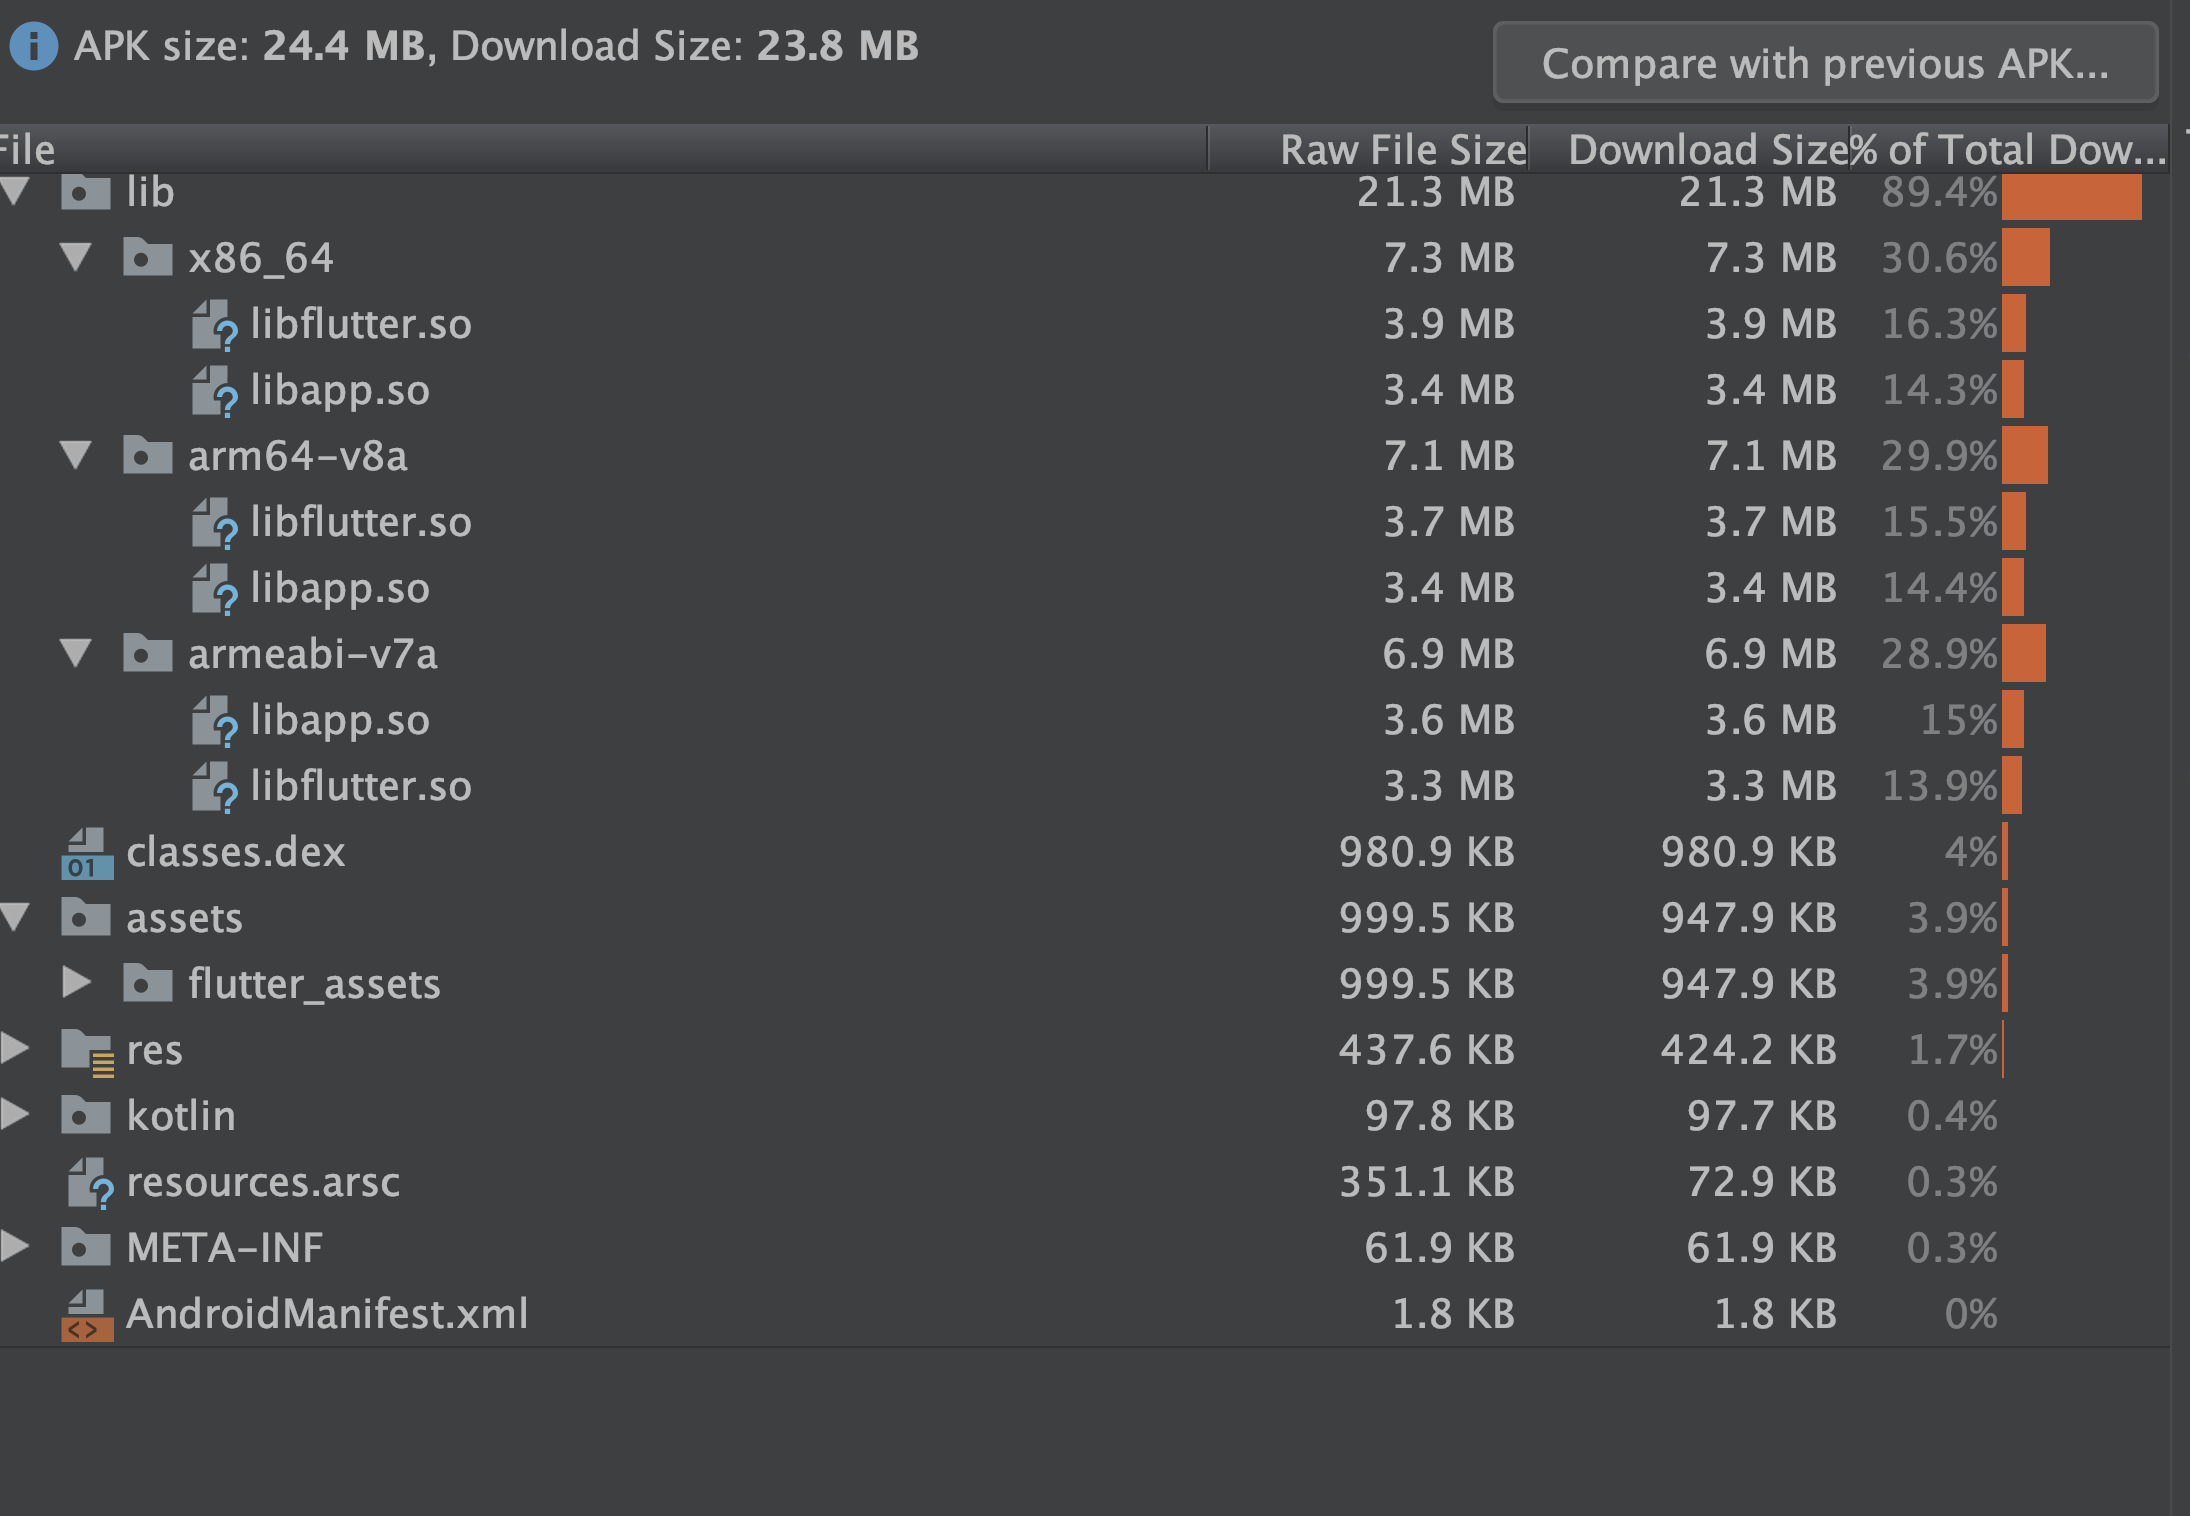The height and width of the screenshot is (1516, 2190).
Task: Click the x86_64 folder icon
Action: coord(148,257)
